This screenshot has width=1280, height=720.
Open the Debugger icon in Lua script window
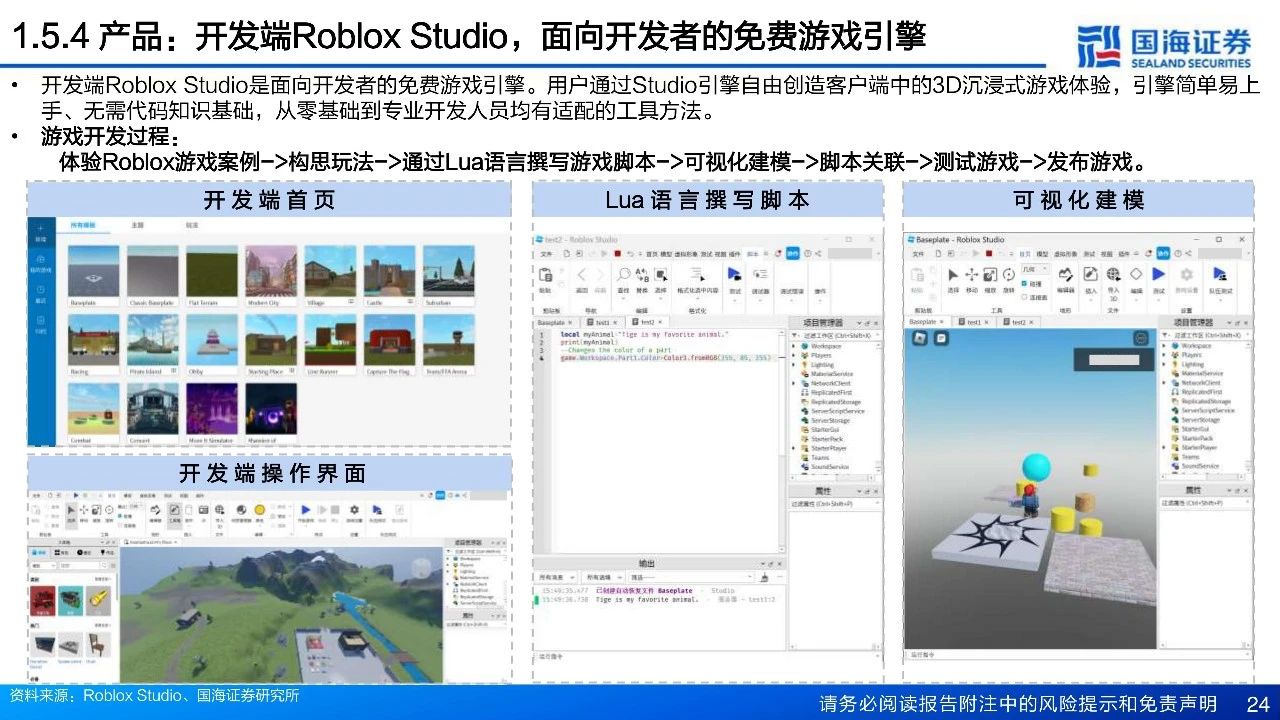760,274
